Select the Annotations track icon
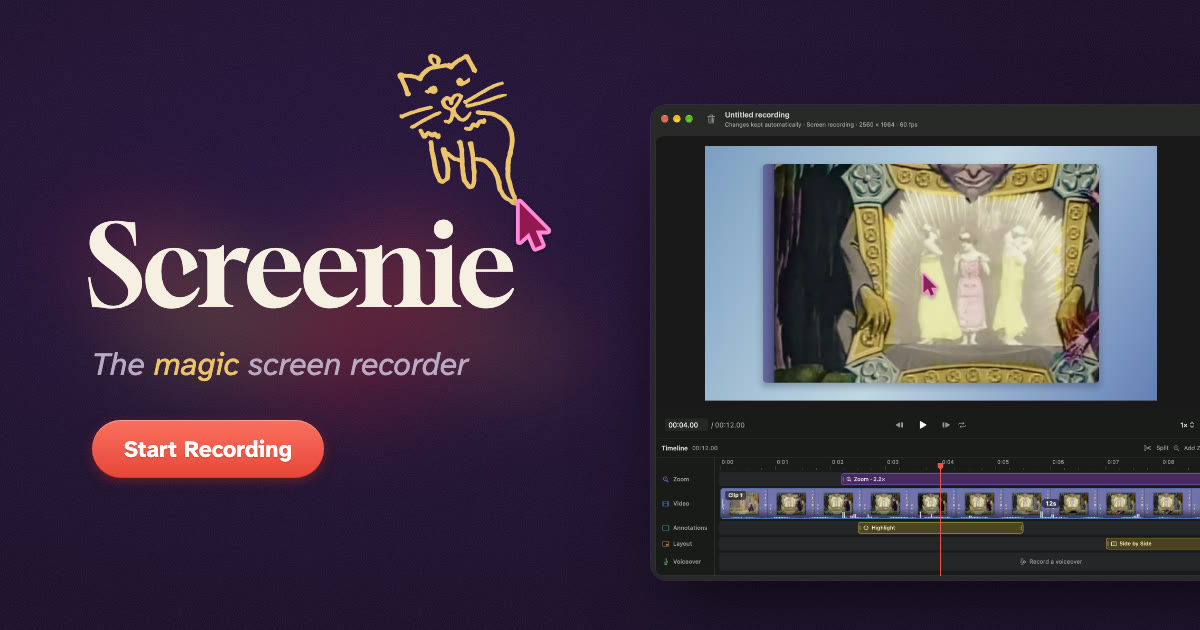 pos(665,528)
